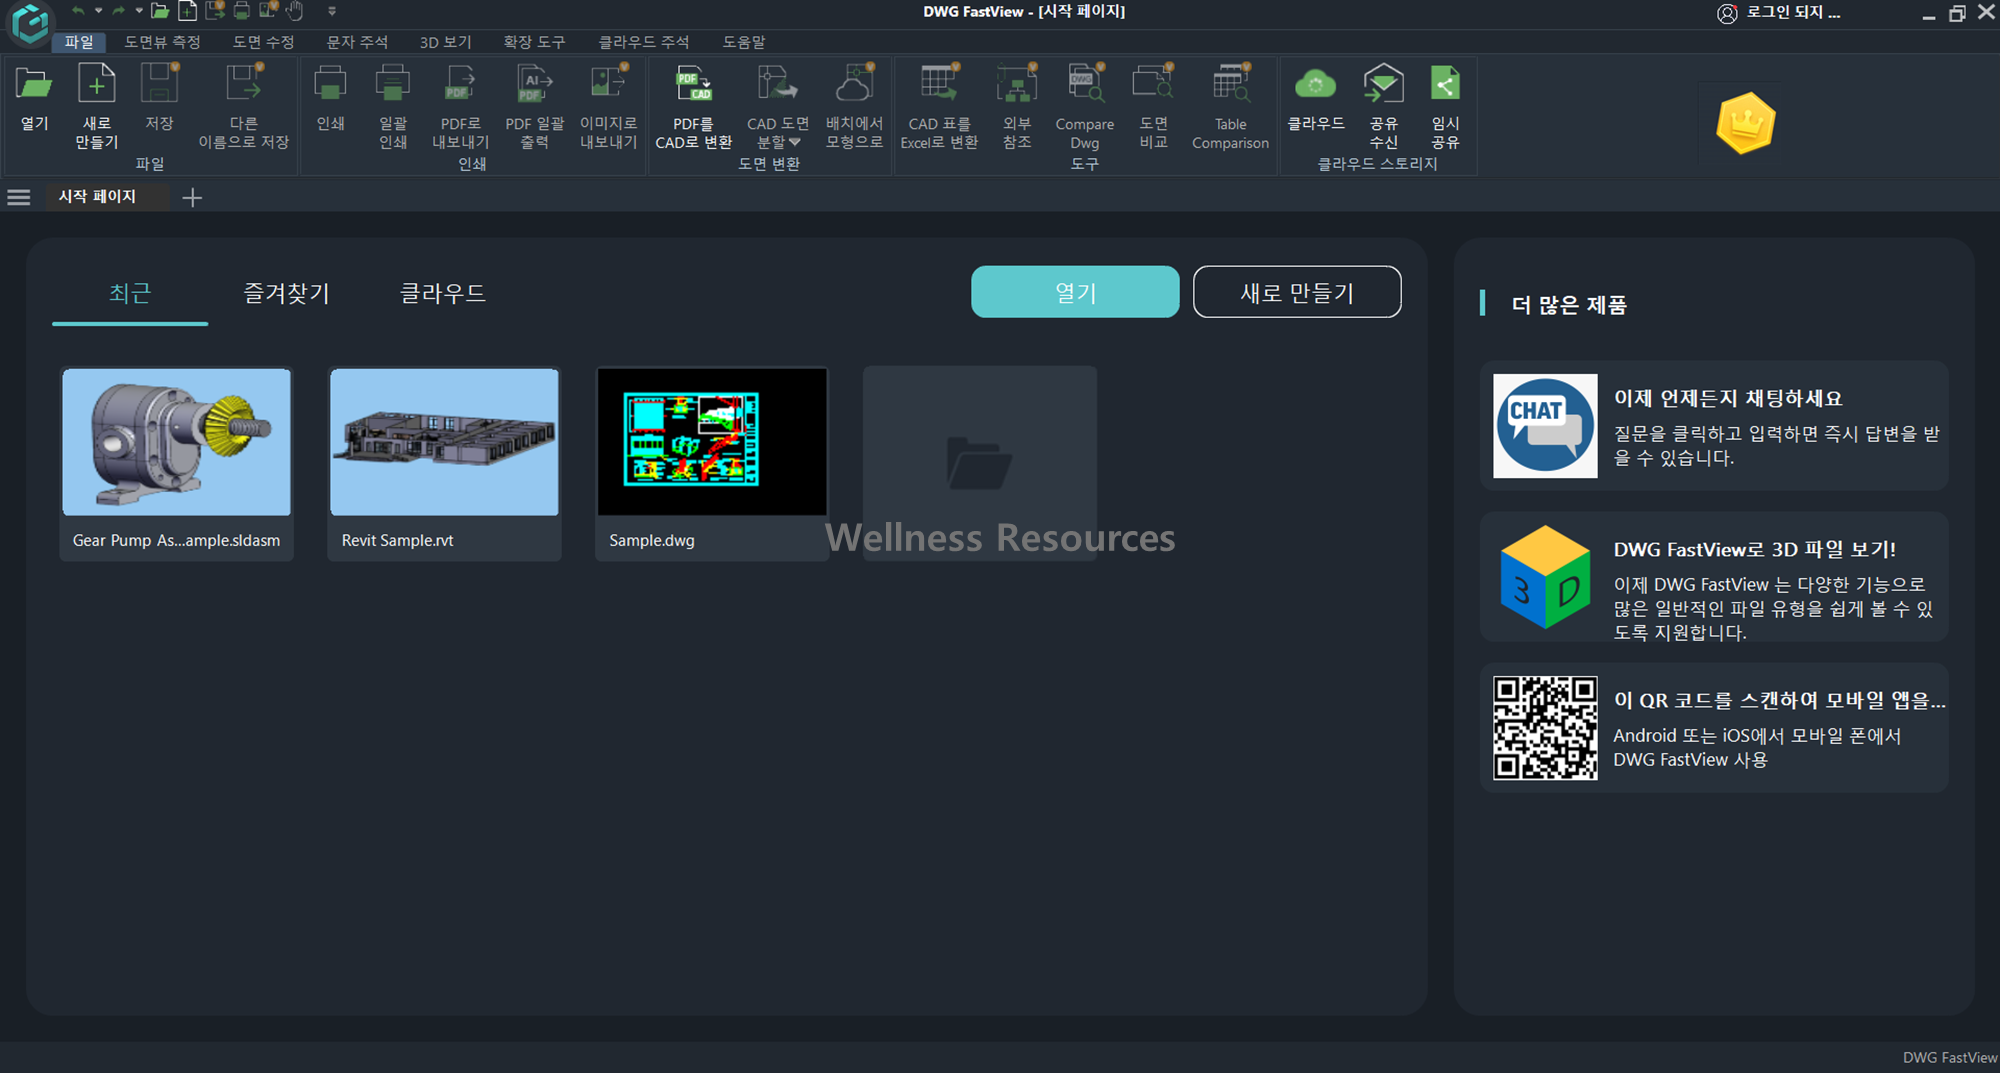The height and width of the screenshot is (1073, 2000).
Task: Click the teal 열기 button
Action: click(1075, 292)
